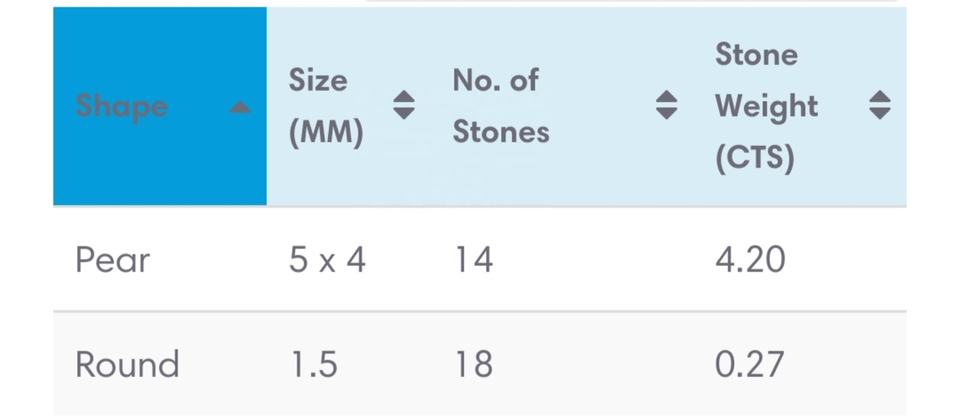Click the down arrow for No. of Stones

(666, 114)
